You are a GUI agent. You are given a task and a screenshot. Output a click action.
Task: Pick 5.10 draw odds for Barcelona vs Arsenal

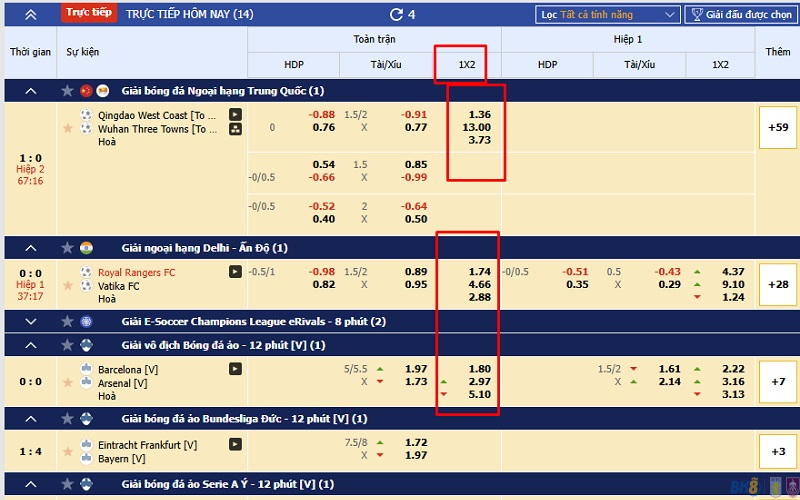pos(479,394)
